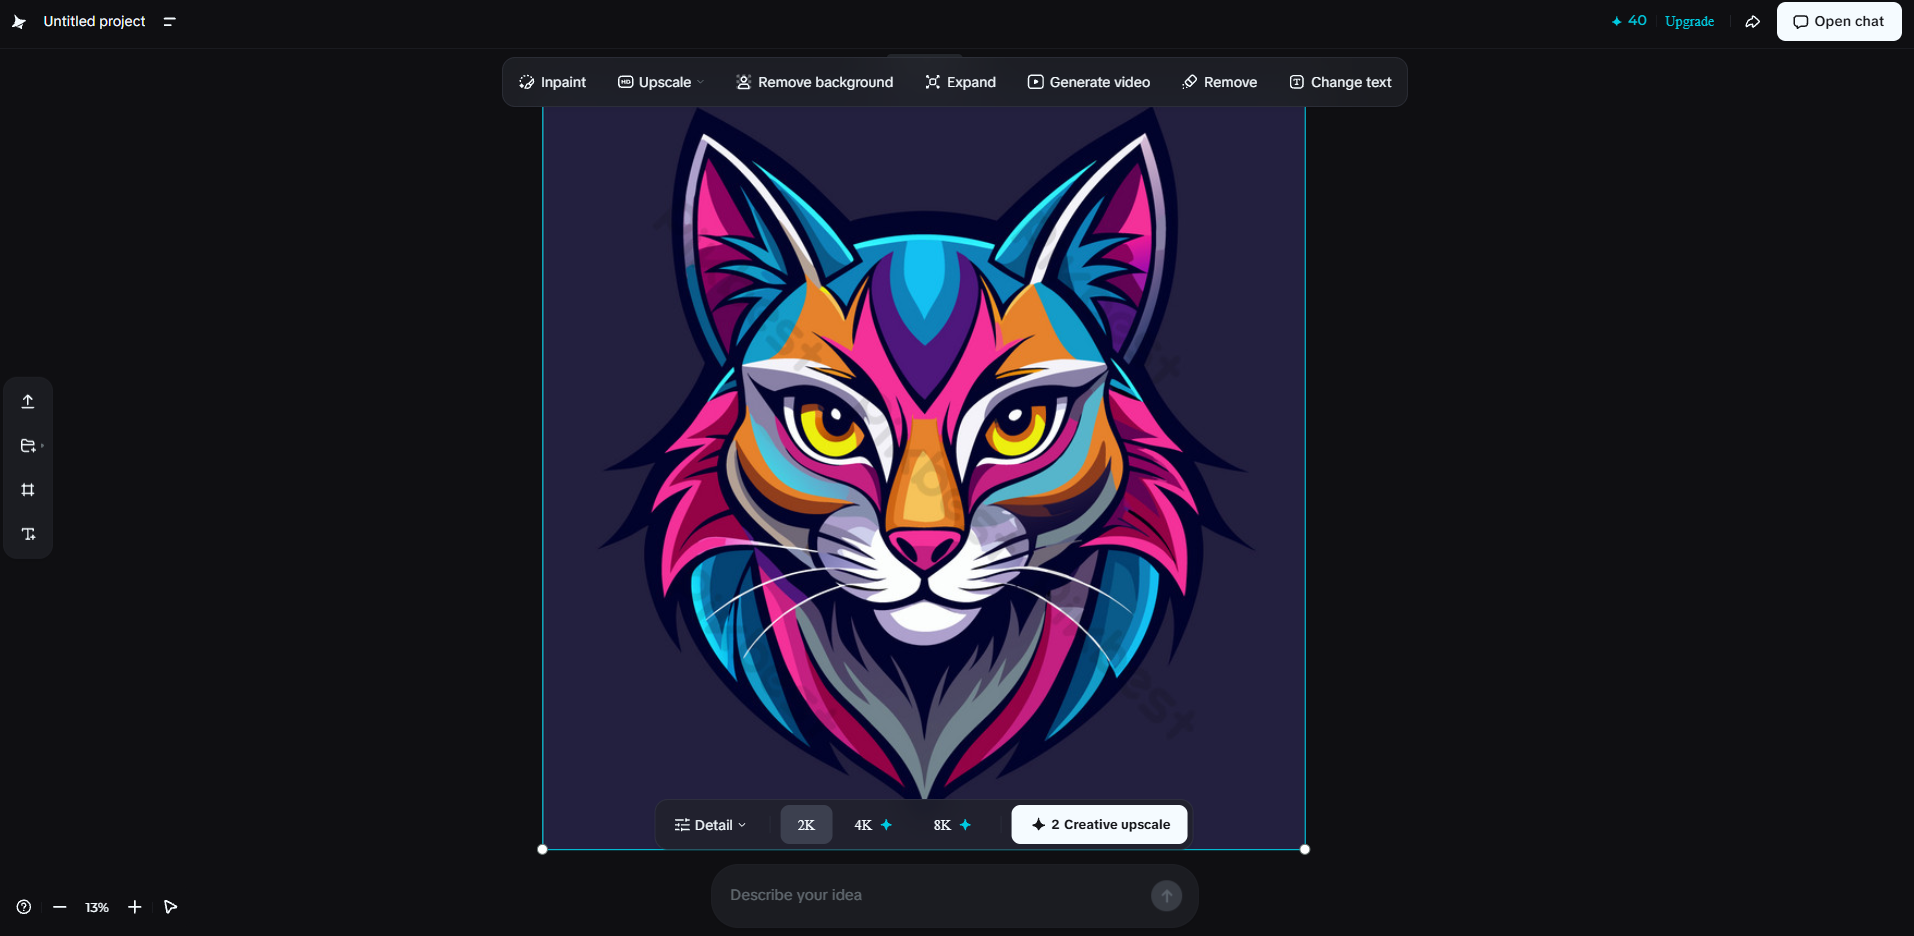Viewport: 1914px width, 936px height.
Task: Click the upload icon in left sidebar
Action: point(28,401)
